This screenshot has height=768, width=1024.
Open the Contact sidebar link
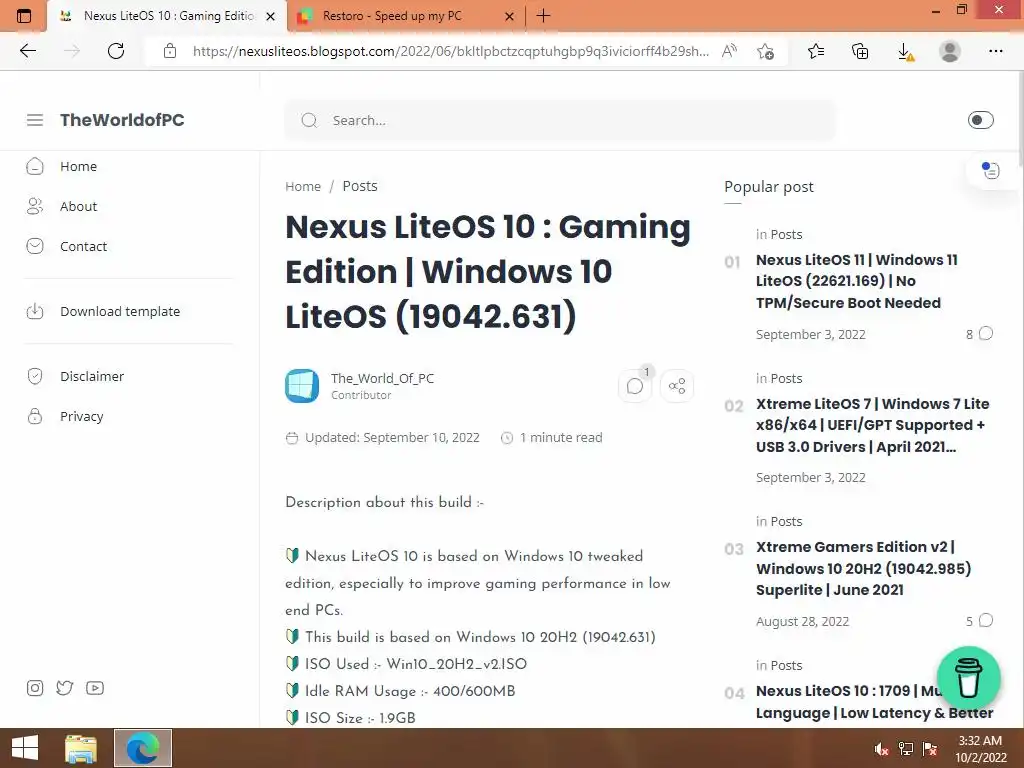tap(83, 246)
